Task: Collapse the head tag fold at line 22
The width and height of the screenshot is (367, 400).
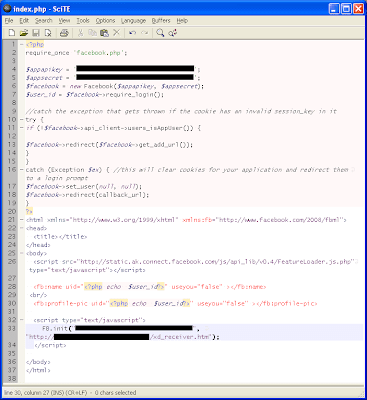Action: [x=21, y=228]
